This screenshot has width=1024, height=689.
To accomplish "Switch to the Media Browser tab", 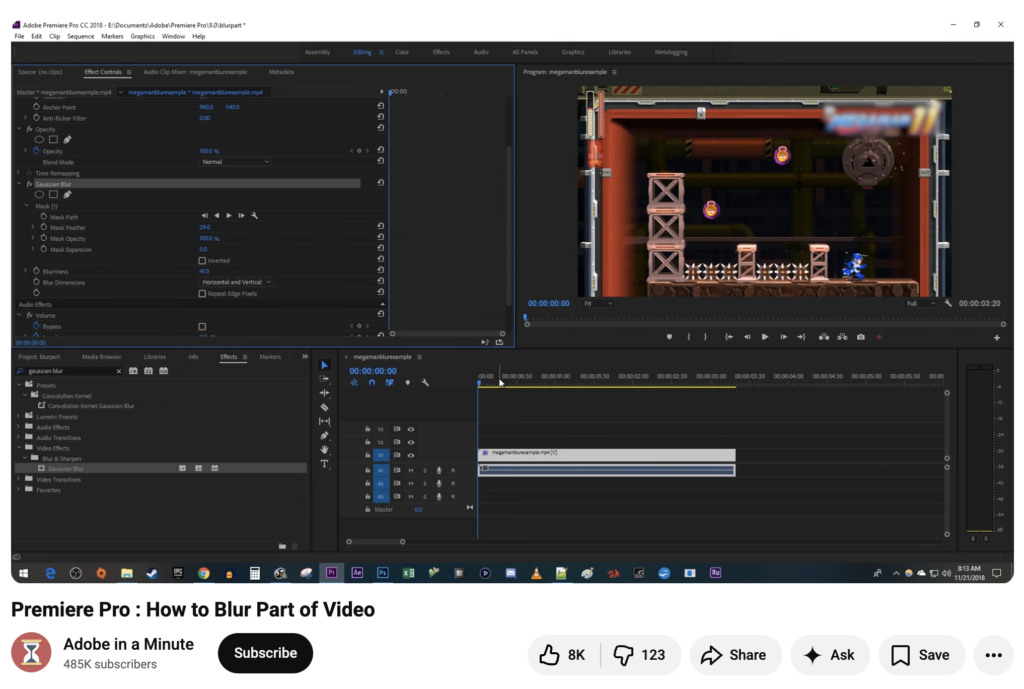I will [101, 357].
